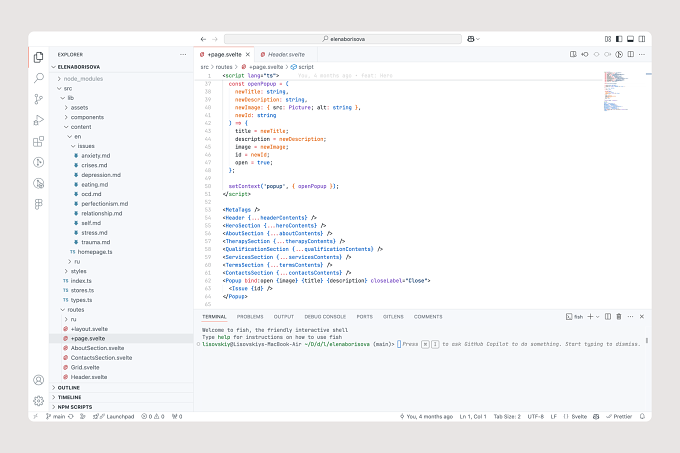Open homepage.ts file
The height and width of the screenshot is (453, 680).
click(x=121, y=252)
